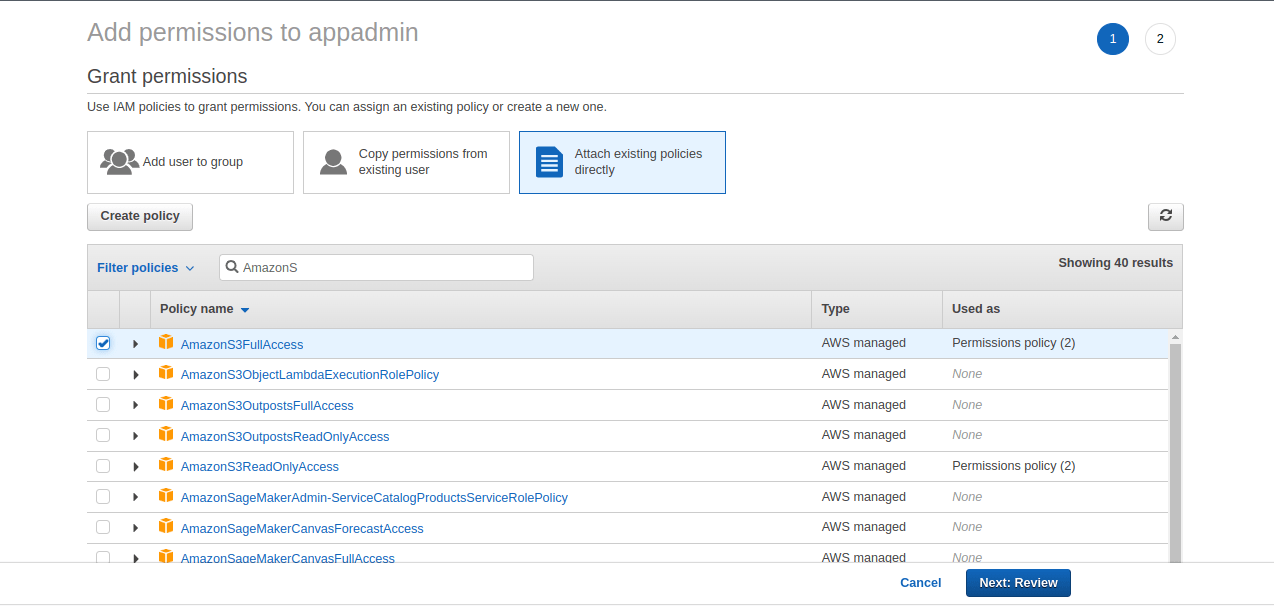Click the None value on AmazonS3ObjectLambdaExecutionRolePolicy row
The image size is (1274, 606).
click(x=967, y=374)
